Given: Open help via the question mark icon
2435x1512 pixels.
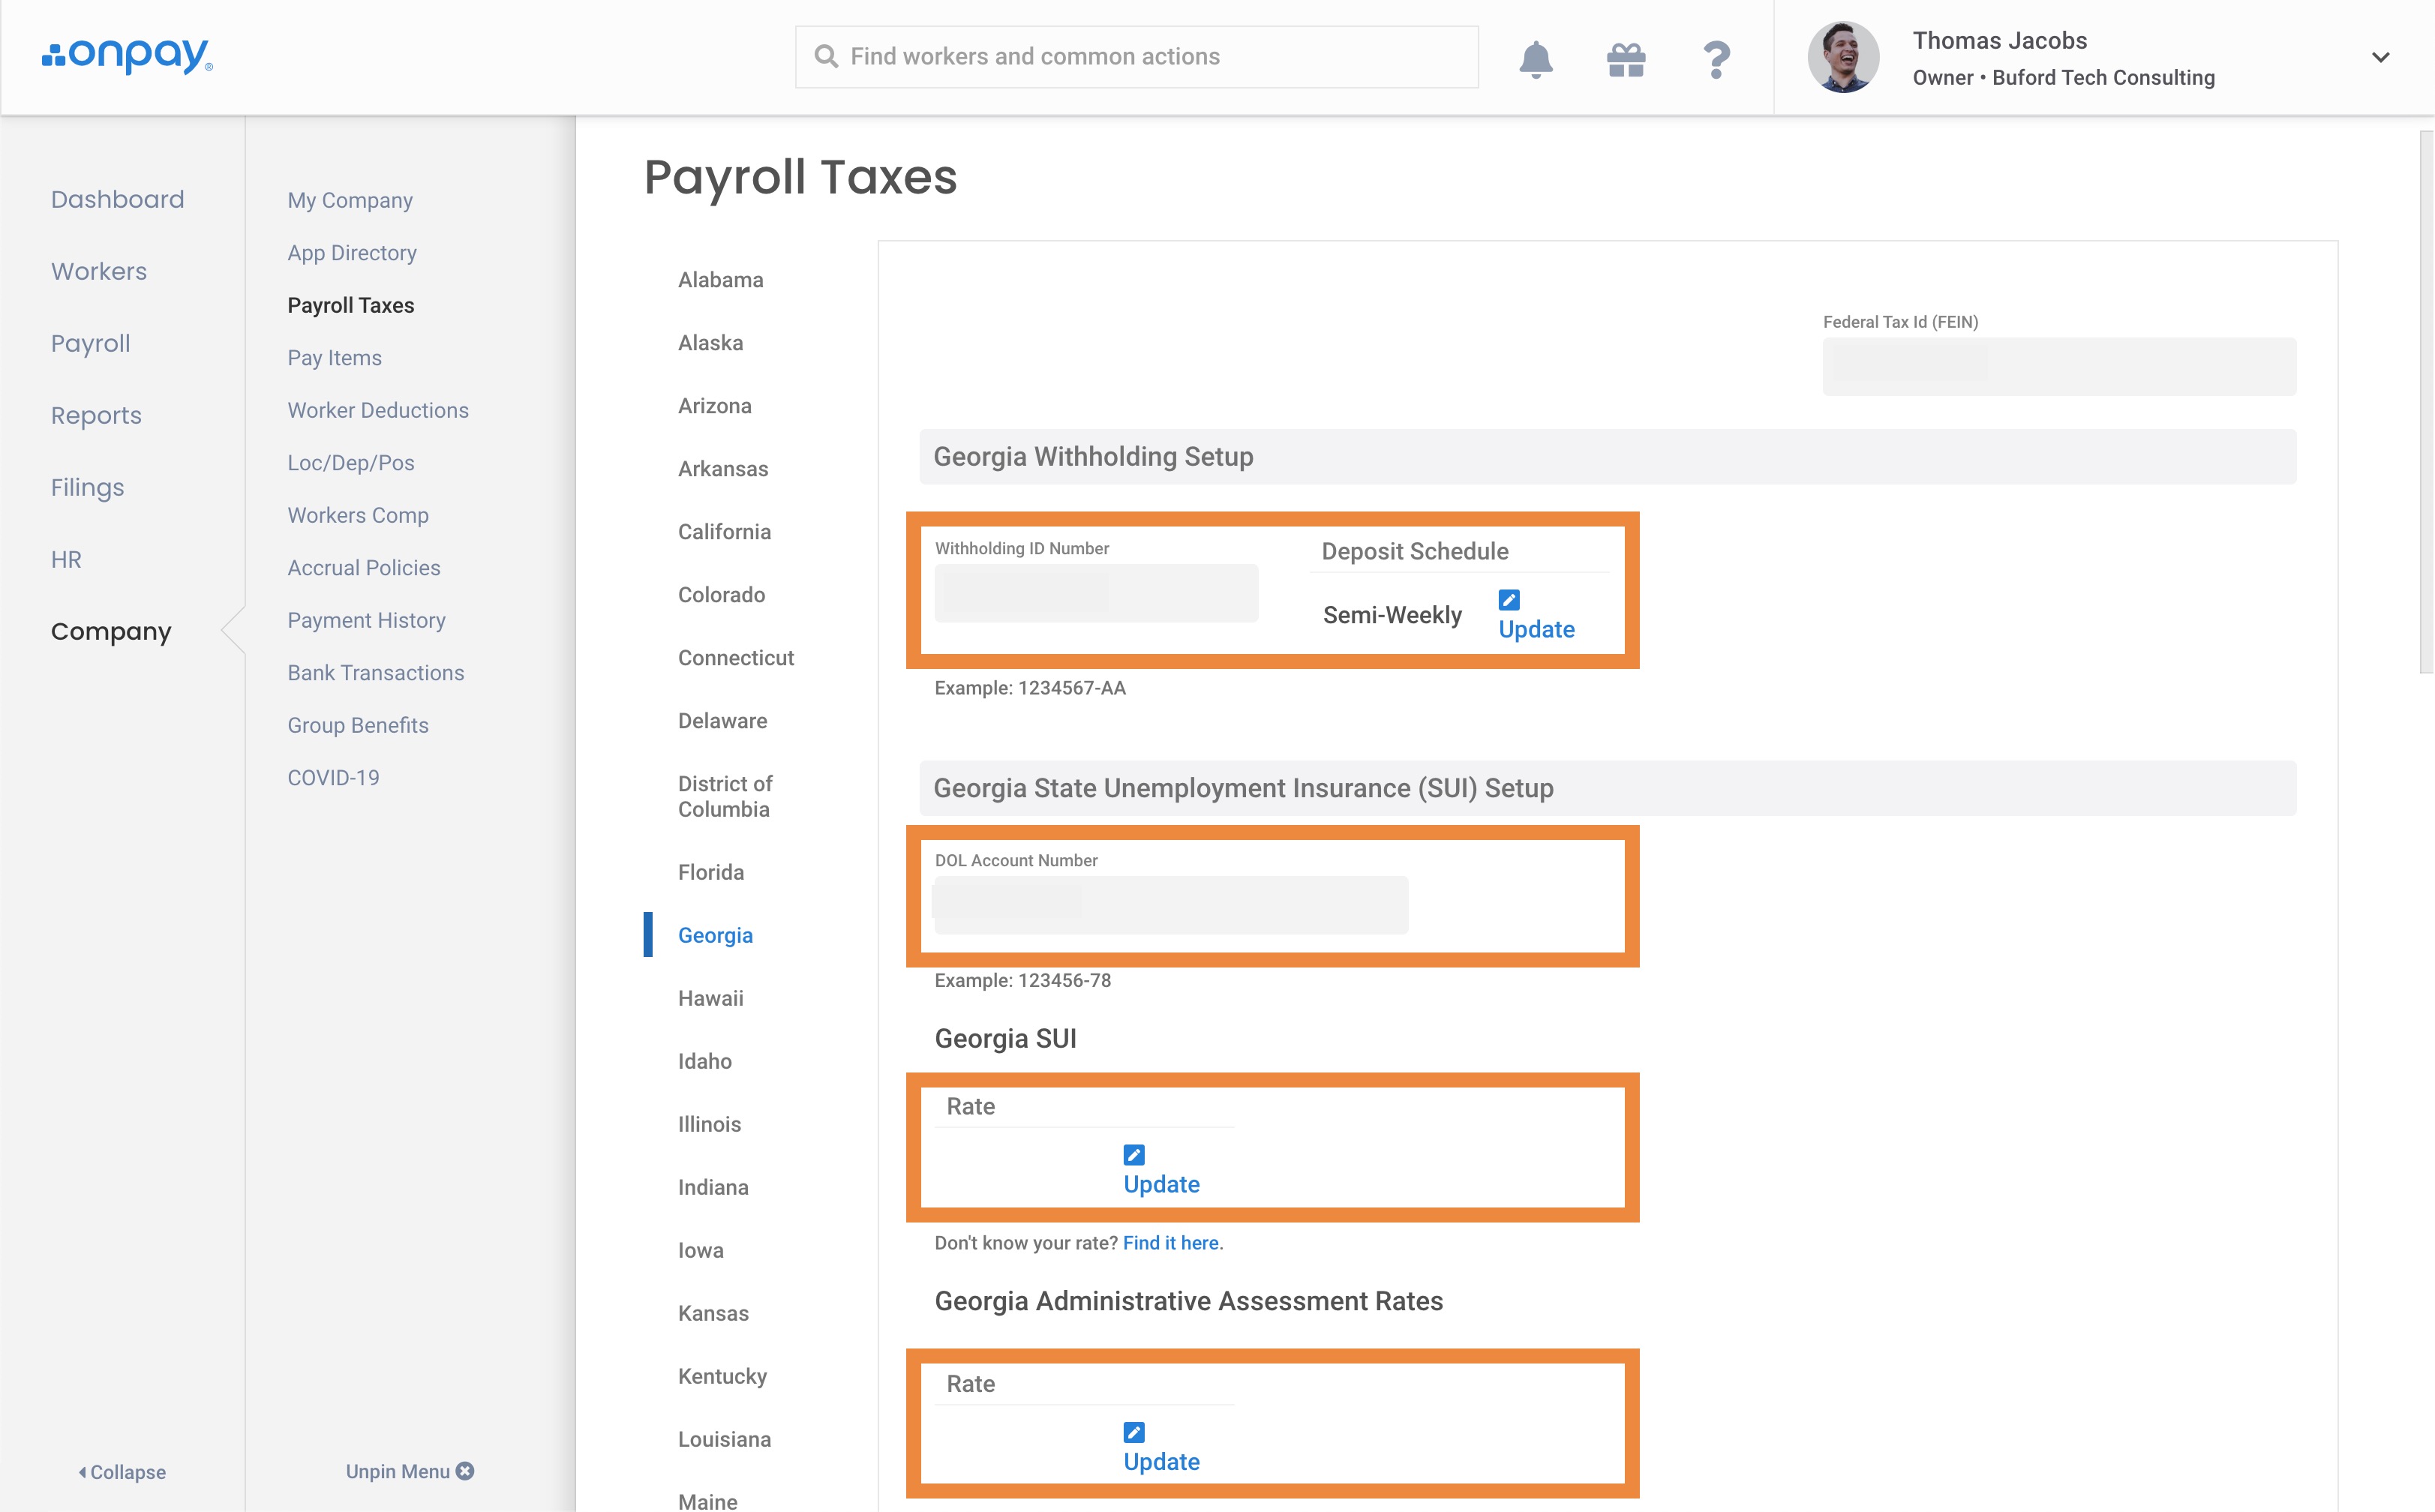Looking at the screenshot, I should 1716,59.
